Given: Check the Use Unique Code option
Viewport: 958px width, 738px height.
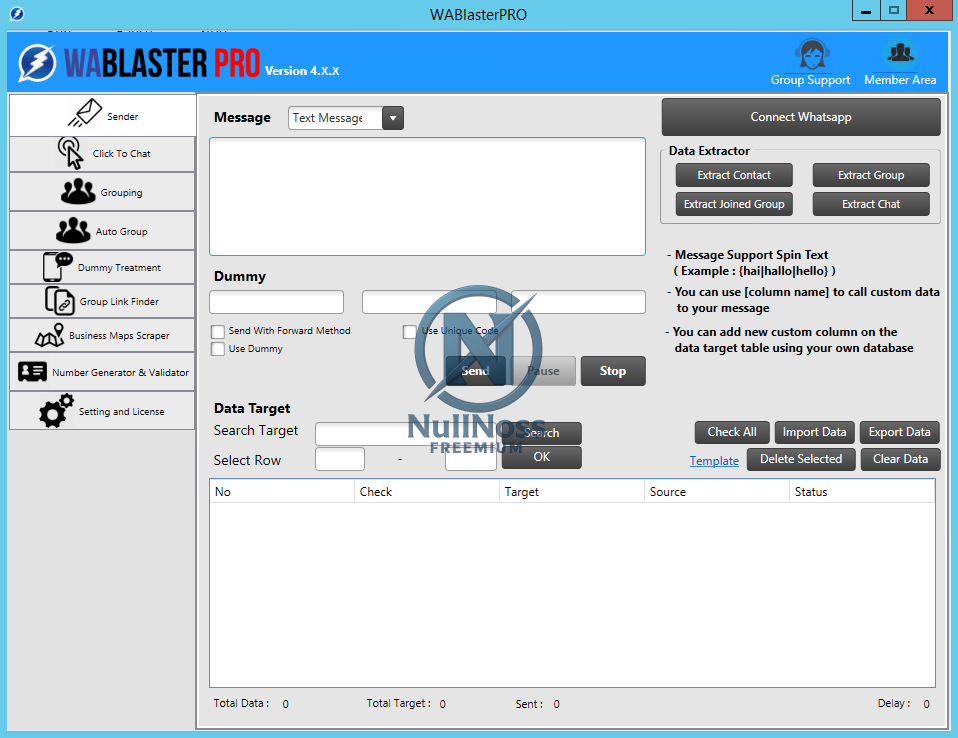Looking at the screenshot, I should click(410, 331).
